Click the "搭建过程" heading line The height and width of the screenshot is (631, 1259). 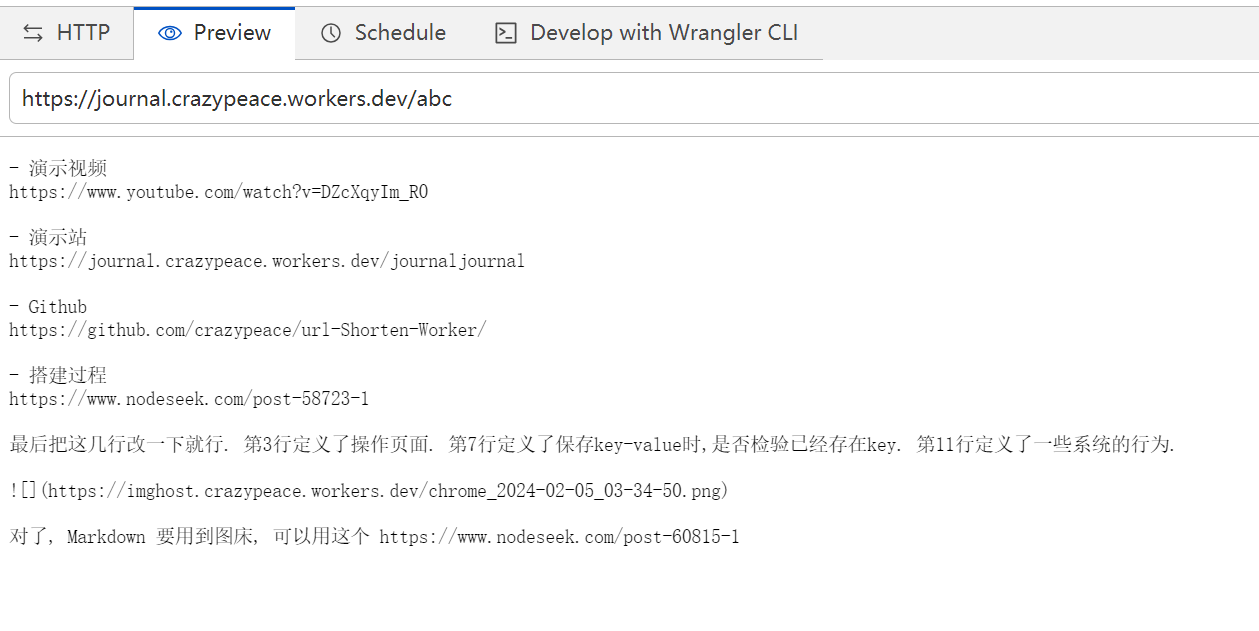tap(67, 375)
